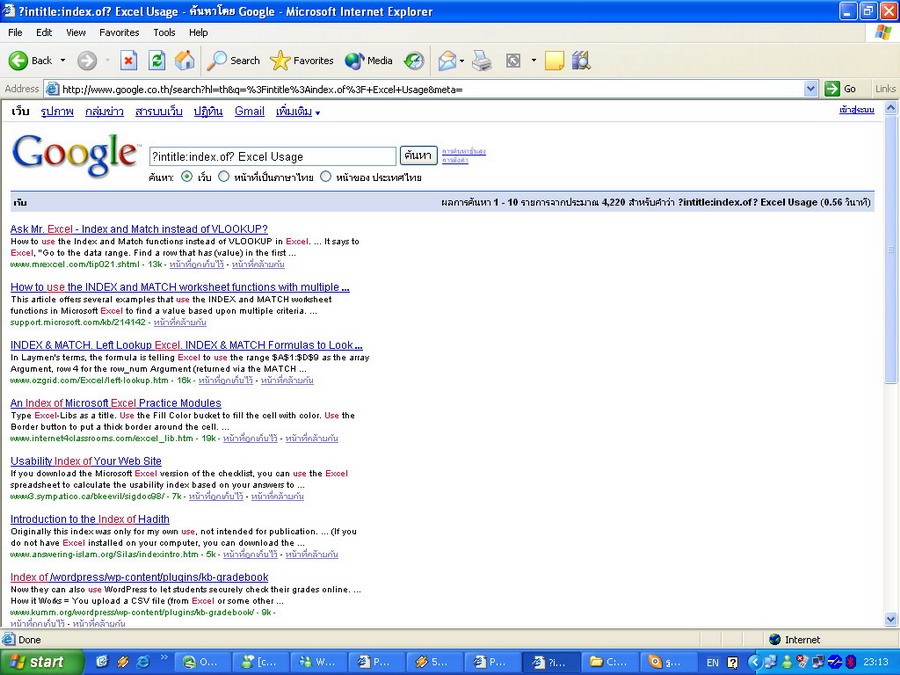Open the Search pane from toolbar
The height and width of the screenshot is (675, 900).
[x=233, y=60]
